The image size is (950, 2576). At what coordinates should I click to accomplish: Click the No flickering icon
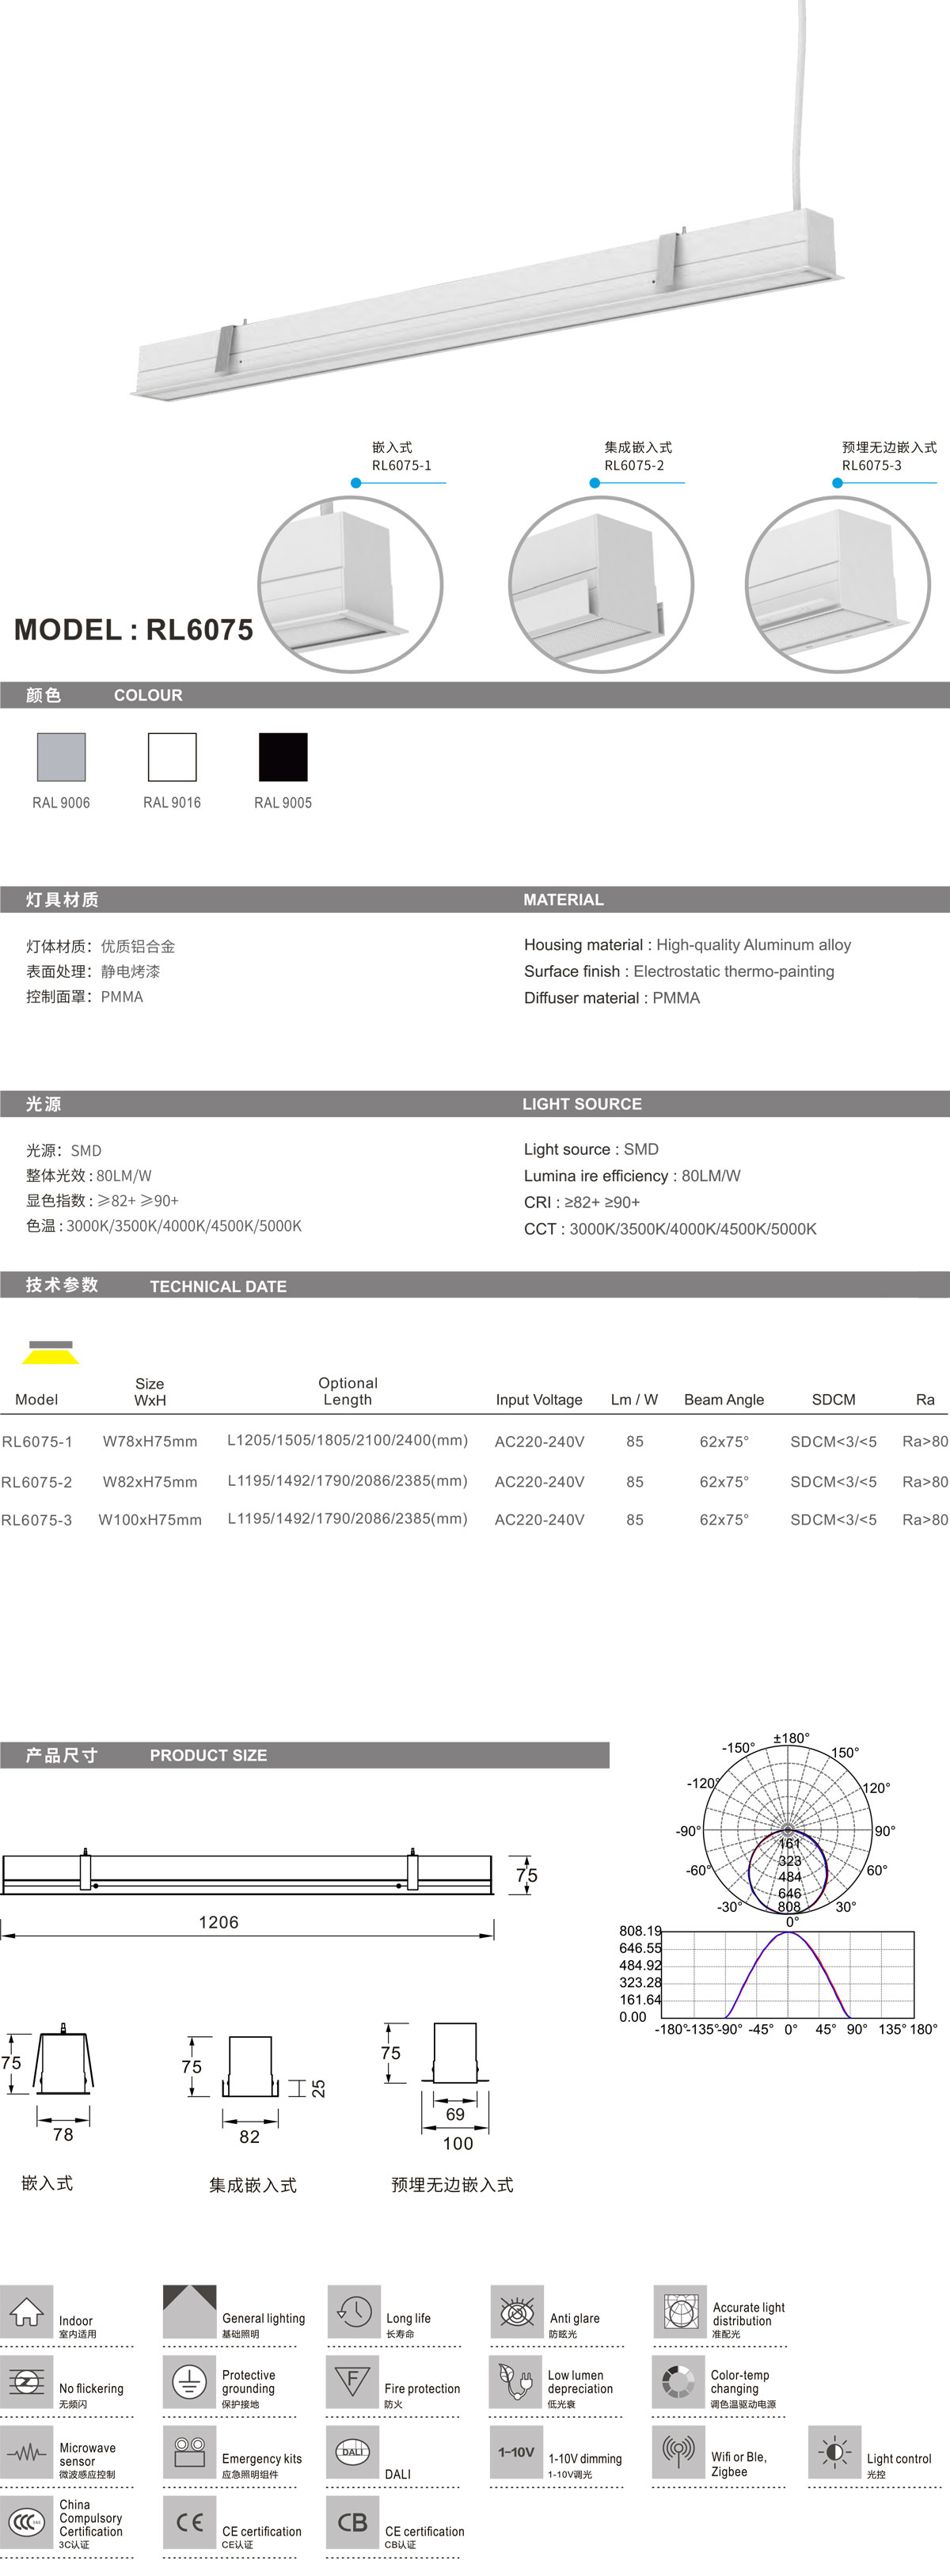point(26,2383)
